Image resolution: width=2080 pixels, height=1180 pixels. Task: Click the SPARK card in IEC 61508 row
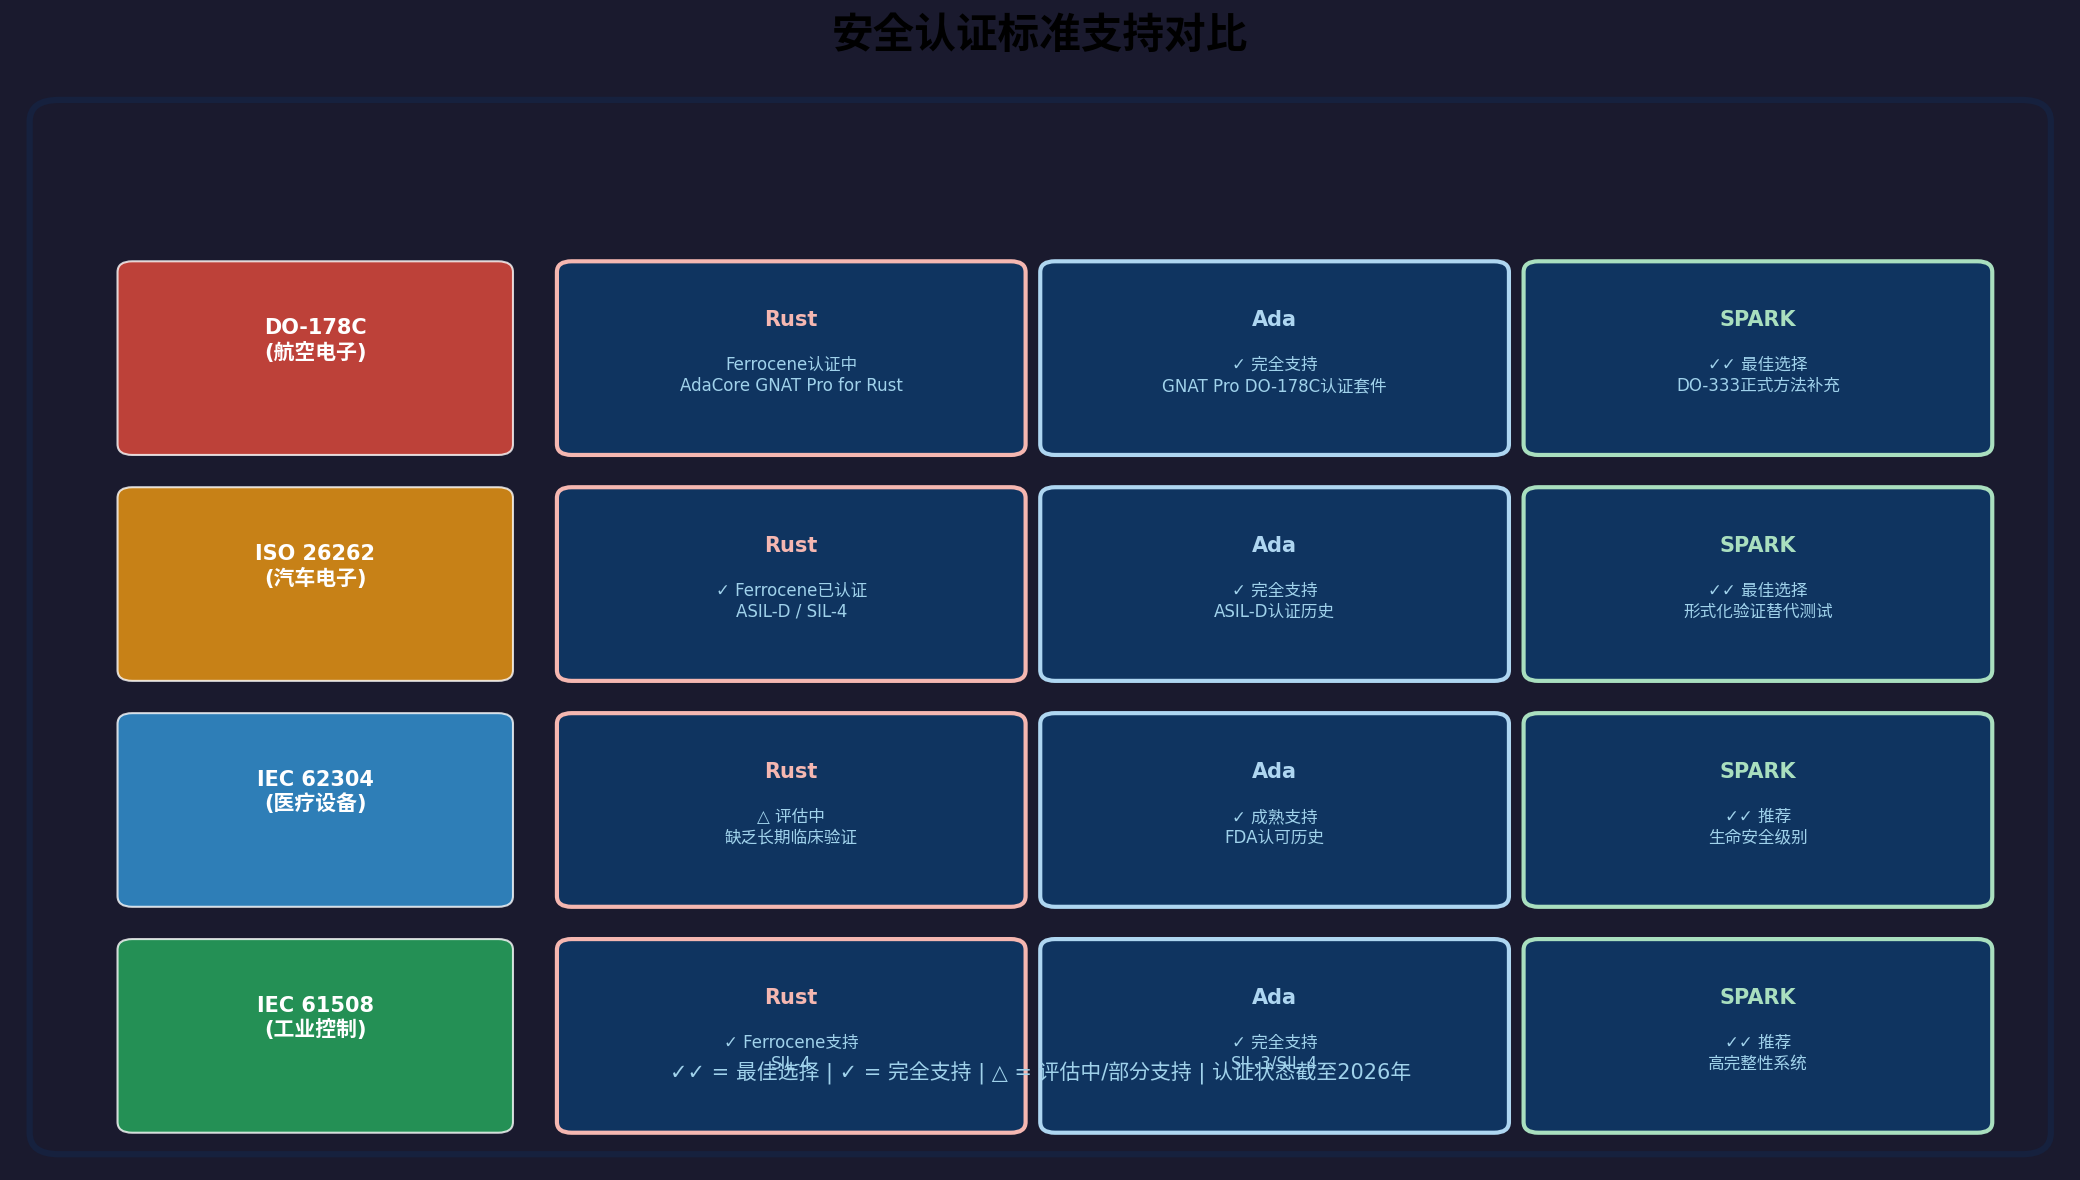(1758, 1036)
